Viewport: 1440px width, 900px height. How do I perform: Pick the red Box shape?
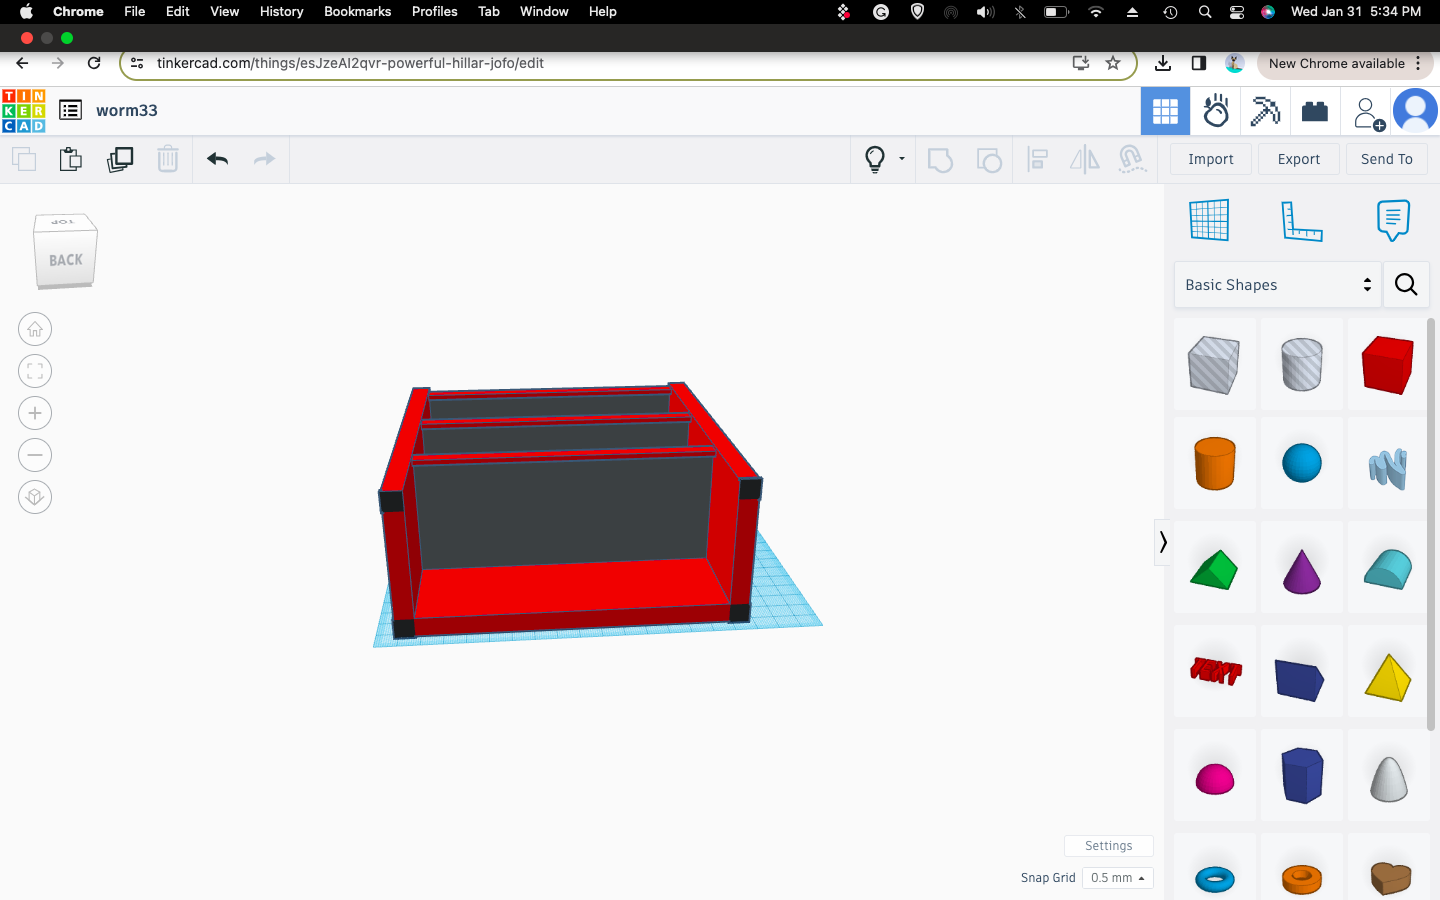point(1387,365)
